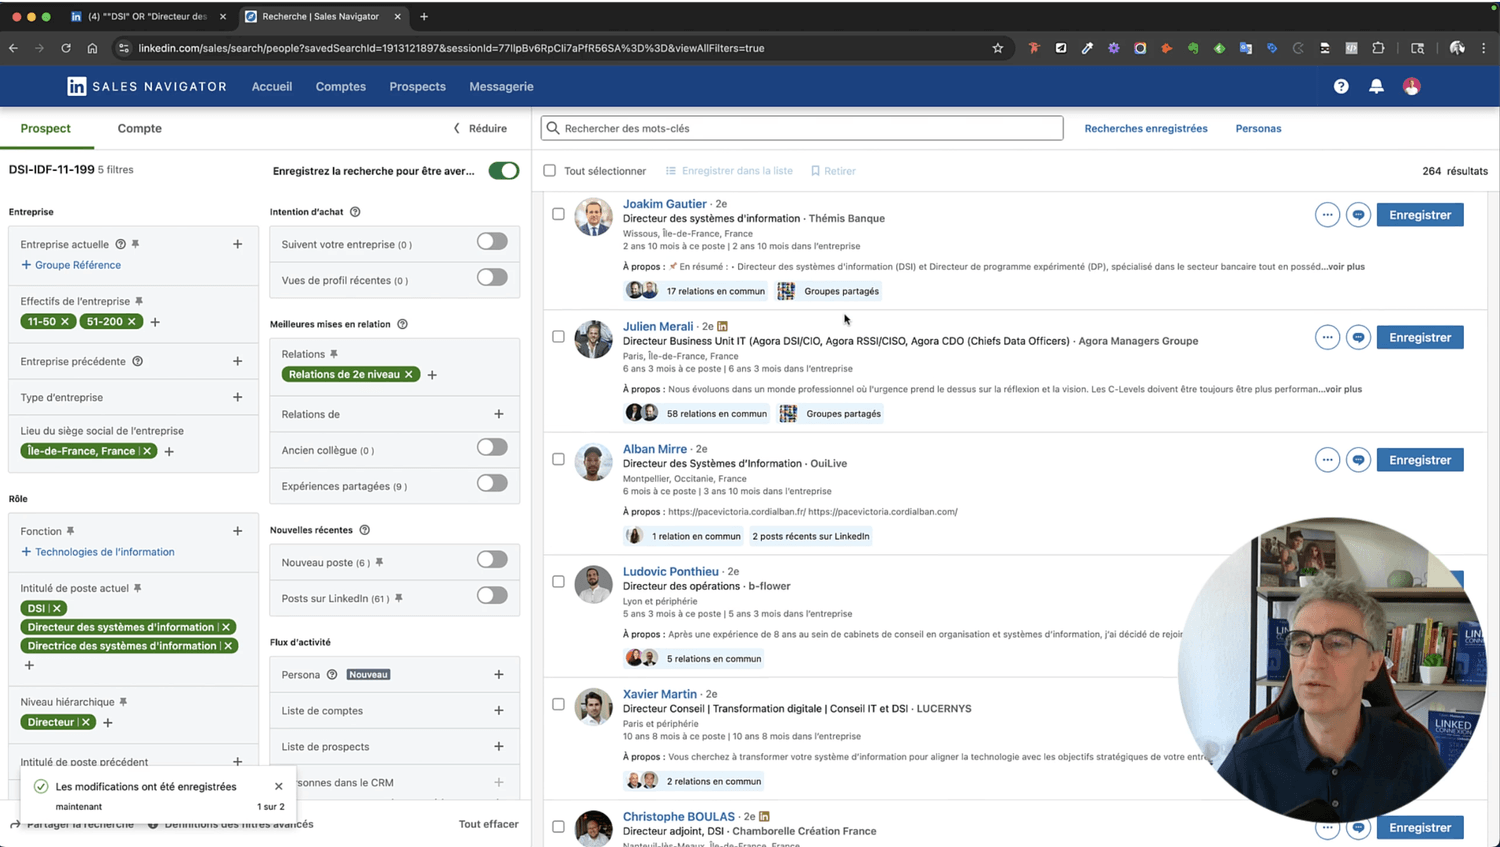Expand the Liste de comptes filter
This screenshot has width=1500, height=847.
pos(498,711)
